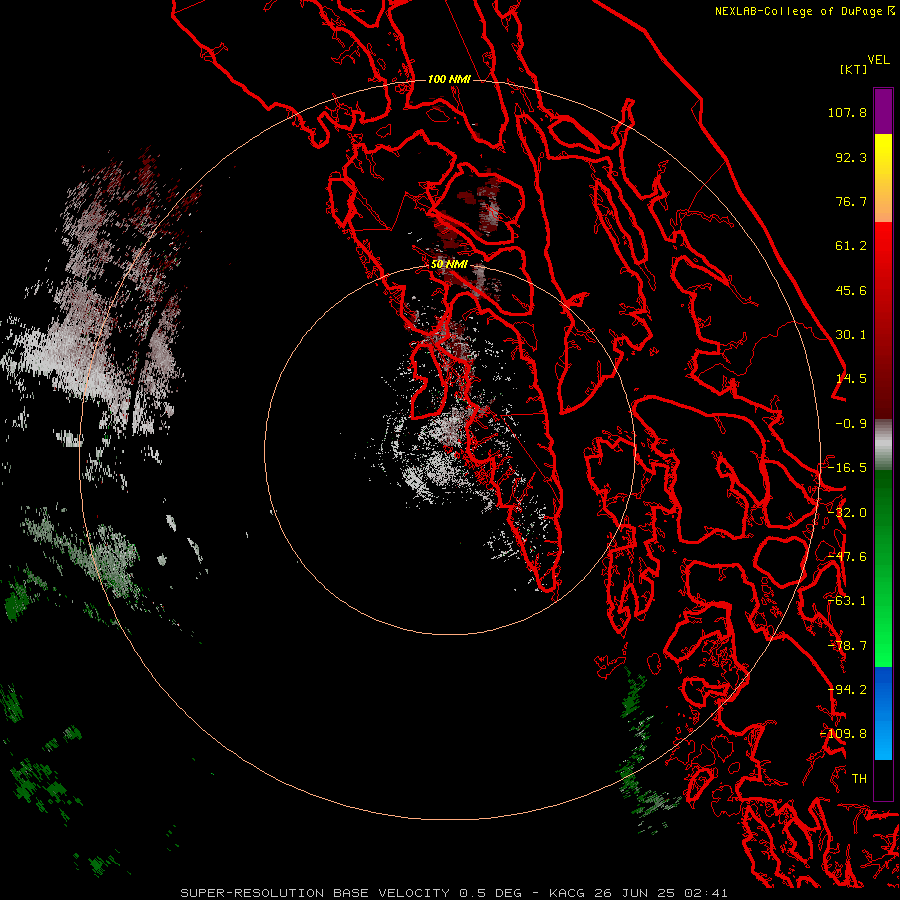The image size is (900, 900).
Task: Click the -109.8 velocity scale value
Action: tap(843, 734)
